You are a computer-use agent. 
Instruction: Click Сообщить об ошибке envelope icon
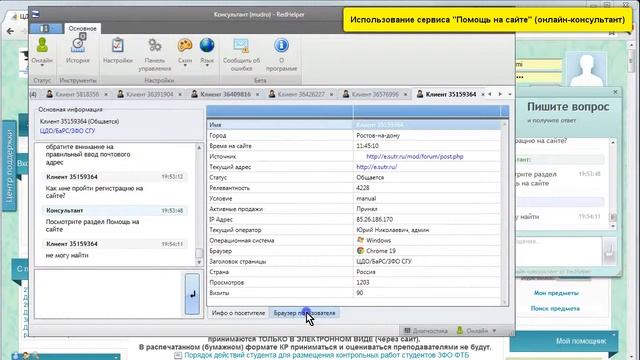click(241, 45)
